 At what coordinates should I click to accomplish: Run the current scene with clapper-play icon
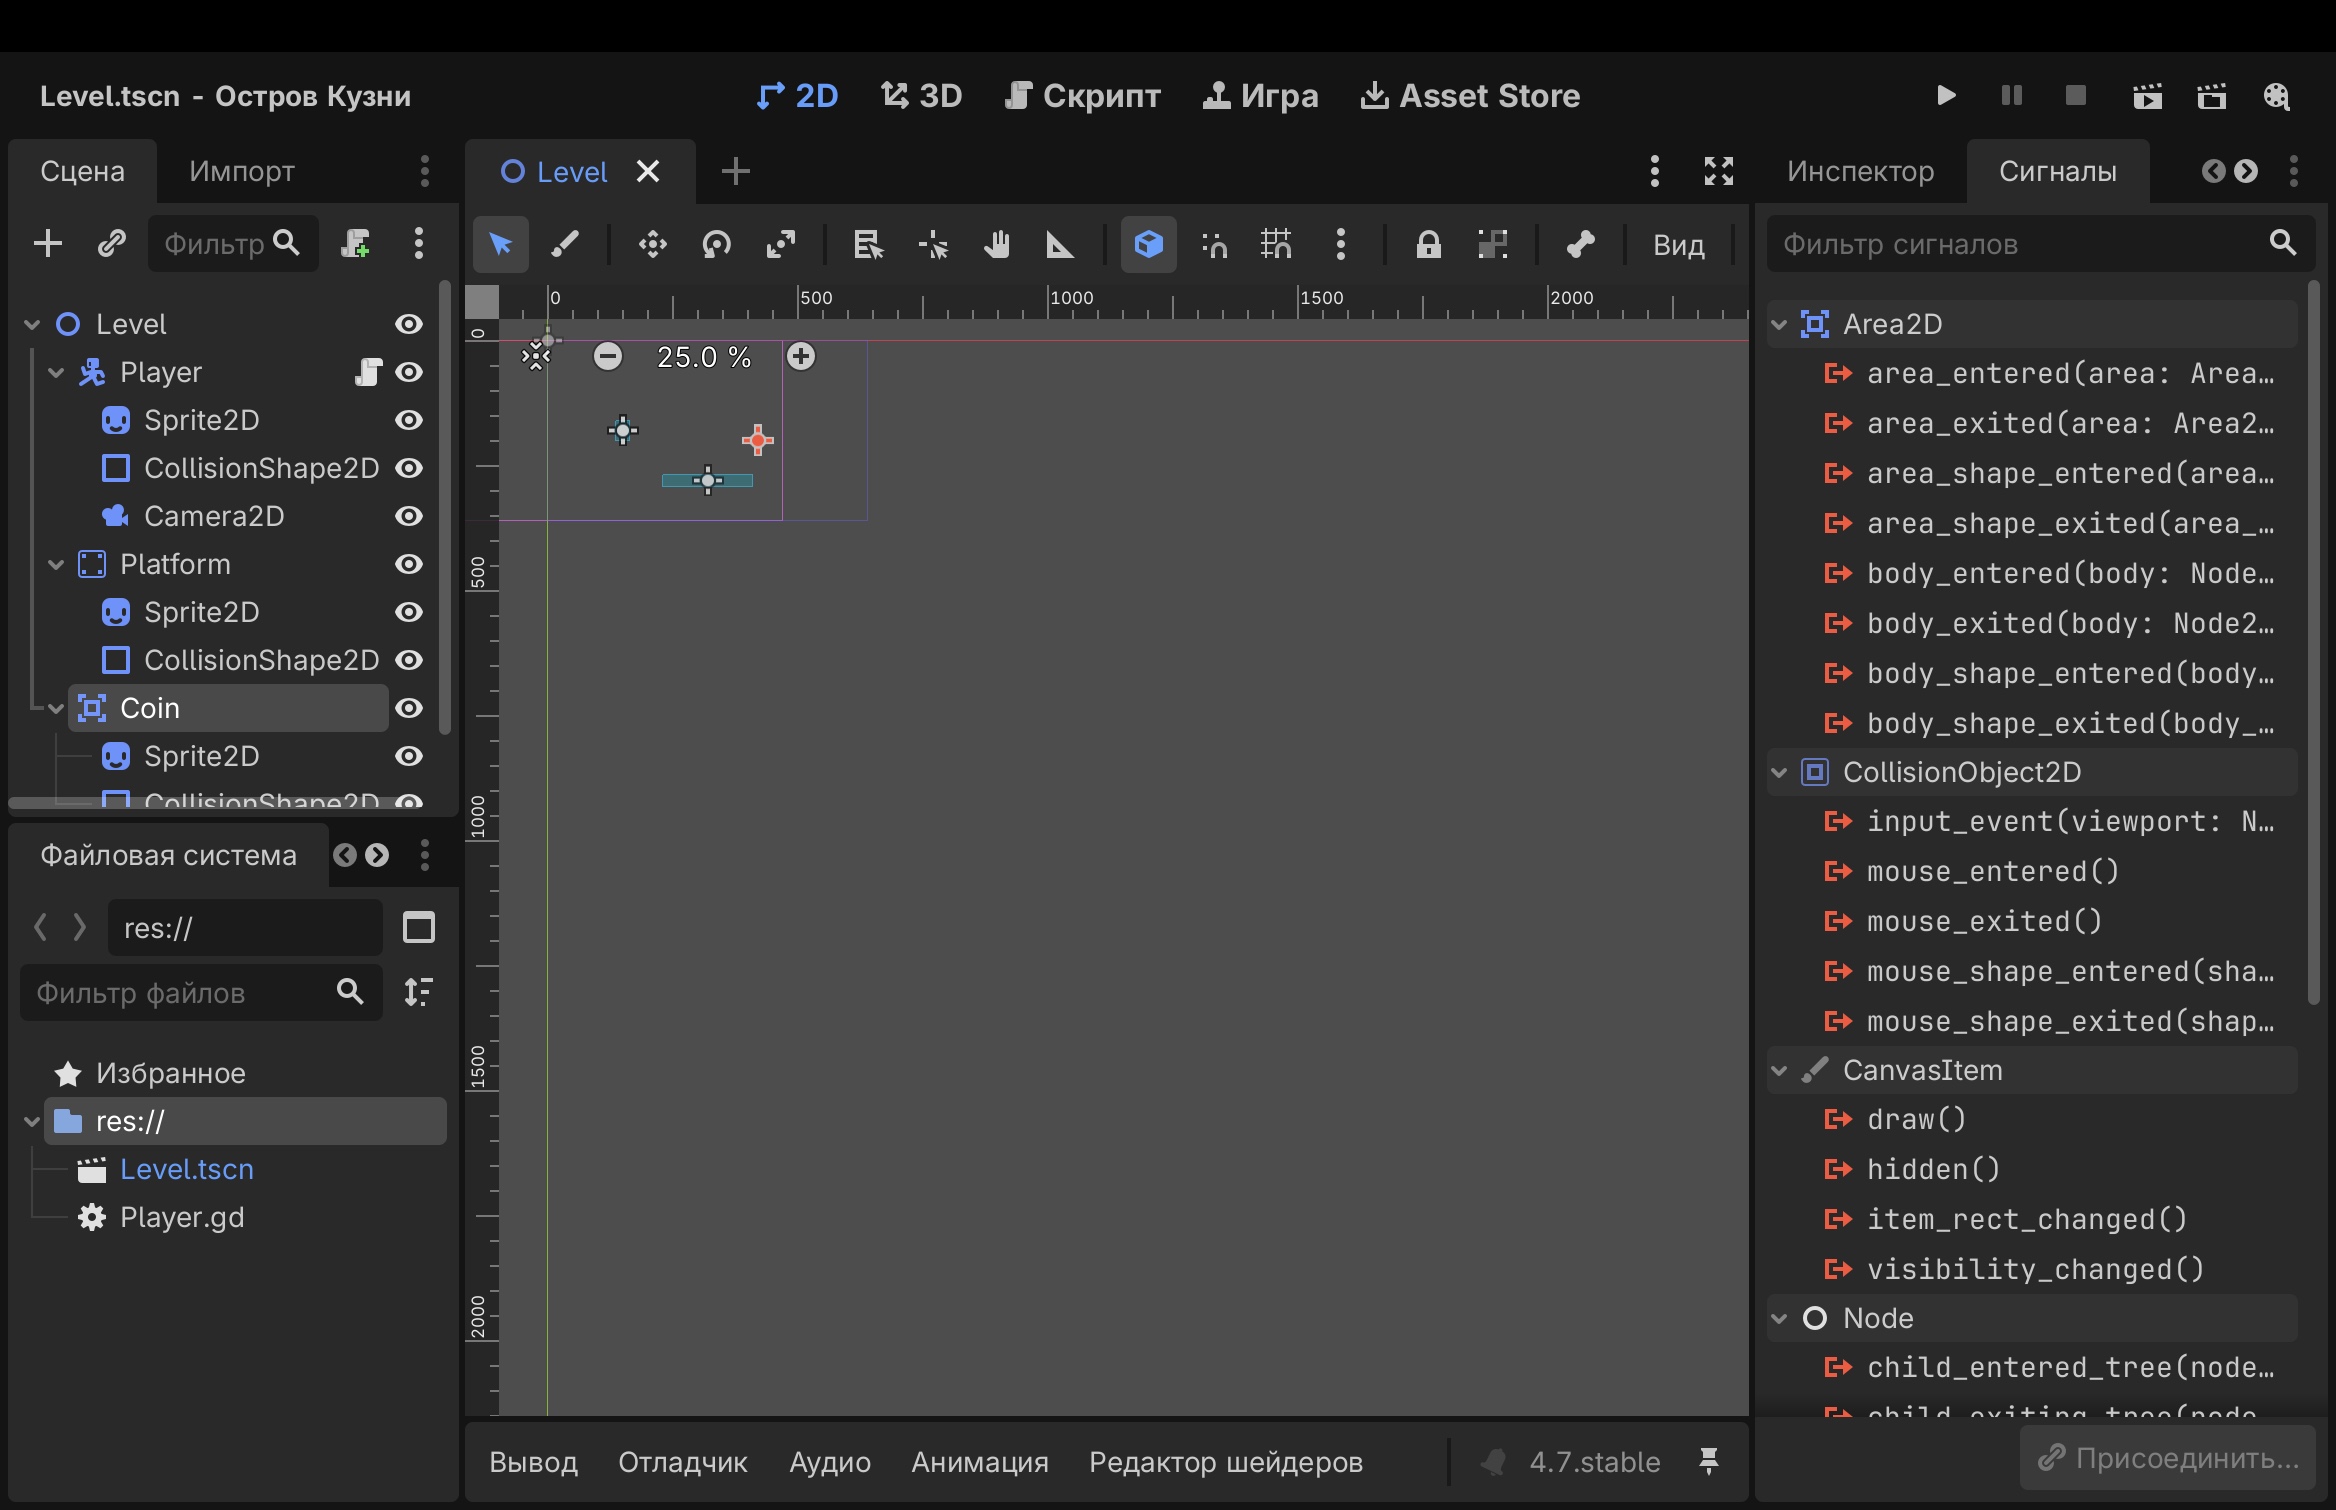pyautogui.click(x=2147, y=96)
